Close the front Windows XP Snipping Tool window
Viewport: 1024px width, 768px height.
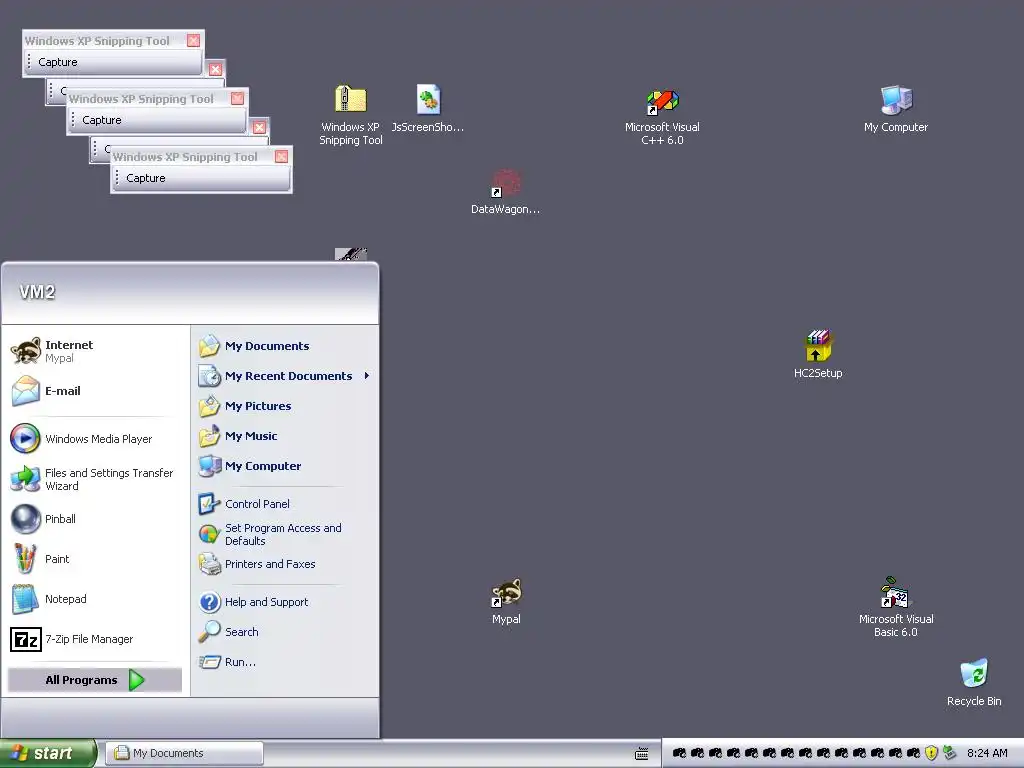pos(281,157)
